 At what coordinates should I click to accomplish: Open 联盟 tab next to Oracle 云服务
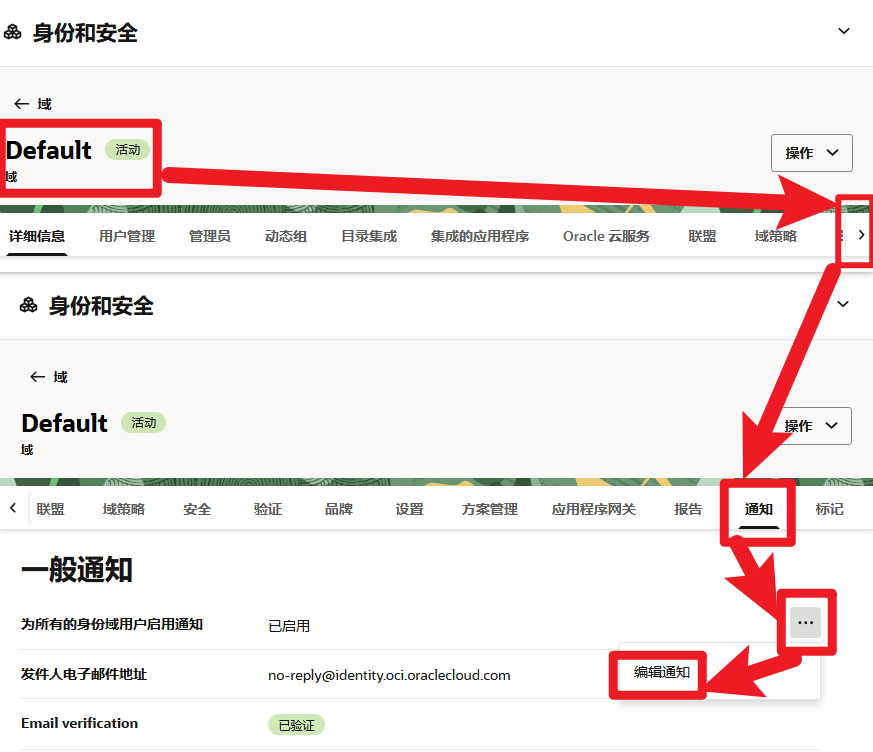pos(702,236)
